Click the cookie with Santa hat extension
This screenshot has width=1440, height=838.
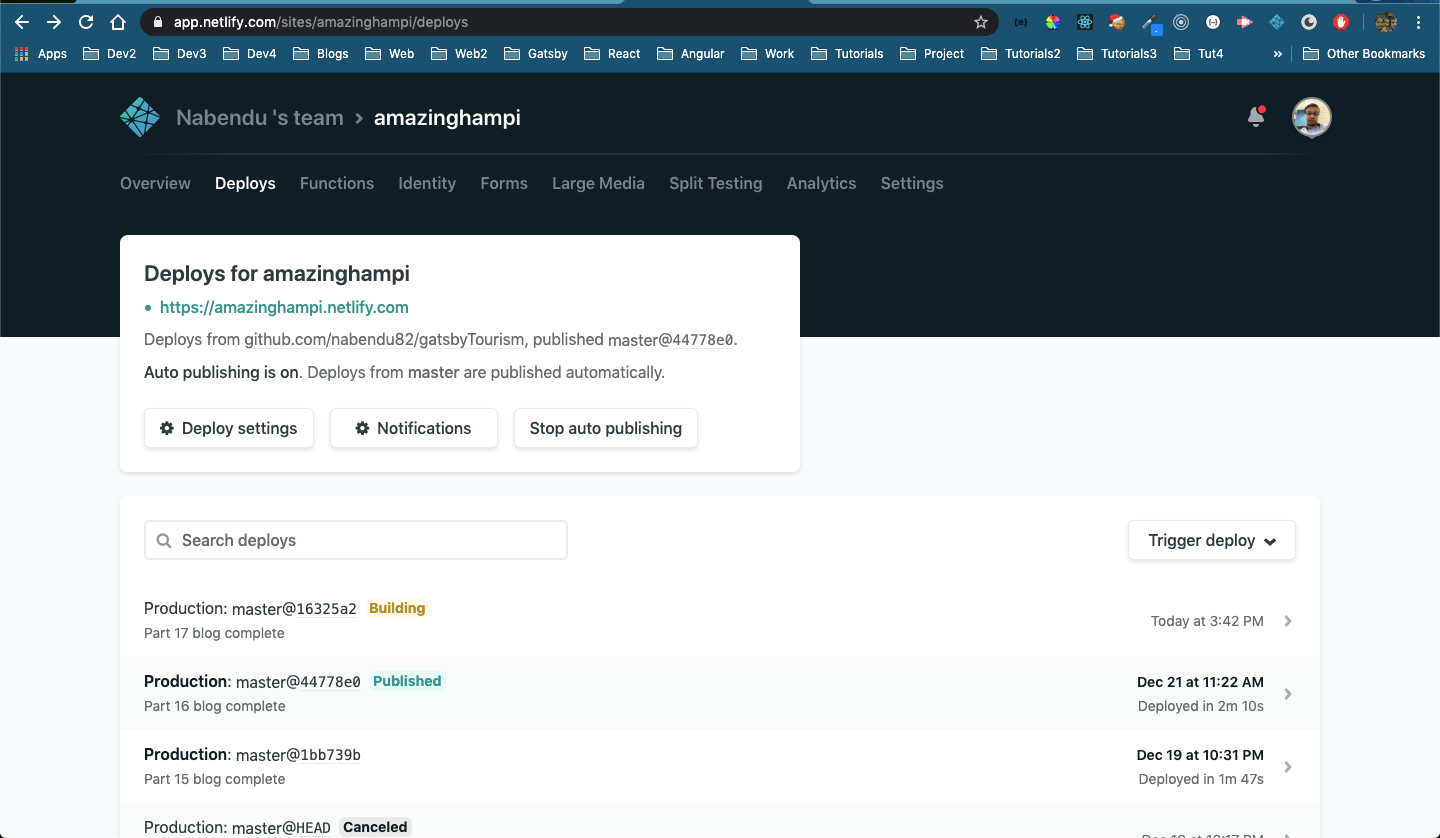coord(1117,22)
